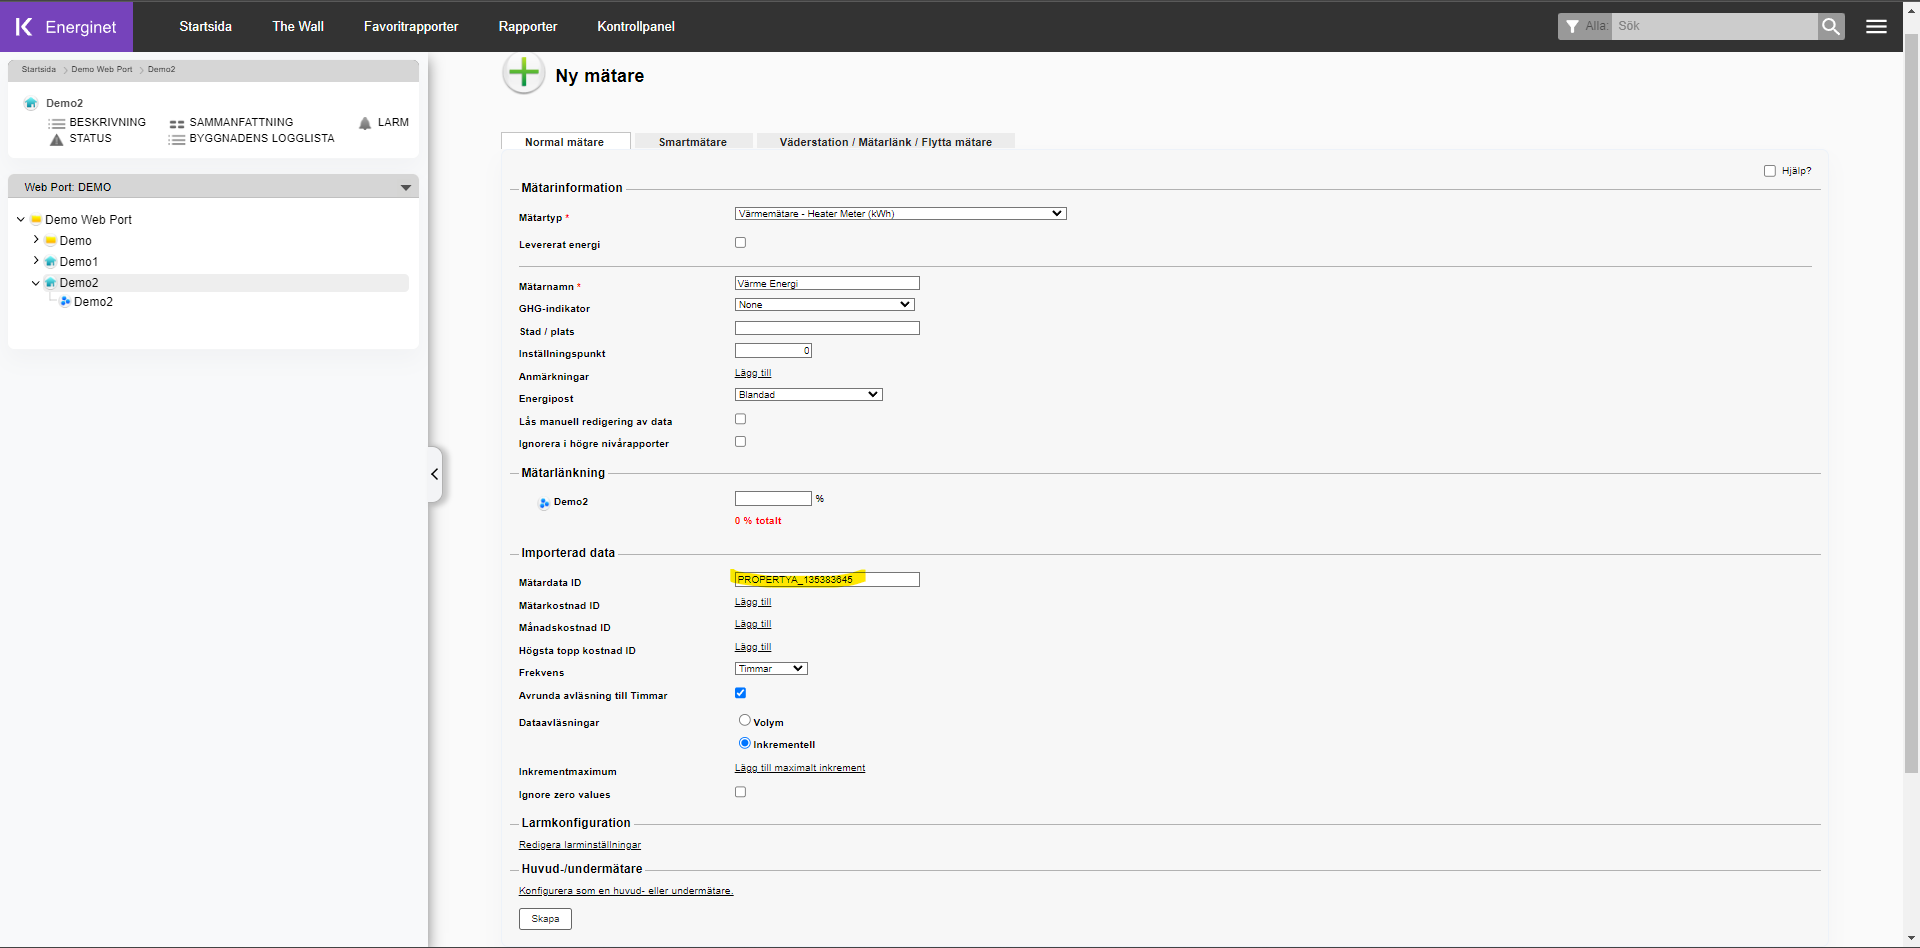Screen dimensions: 1920x948
Task: Click the Energinet logo icon
Action: point(24,27)
